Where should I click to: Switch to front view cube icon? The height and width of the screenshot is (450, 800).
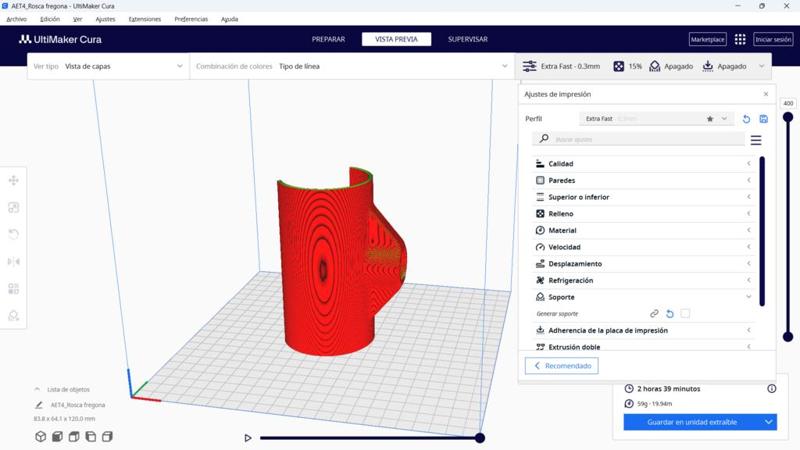click(x=57, y=436)
